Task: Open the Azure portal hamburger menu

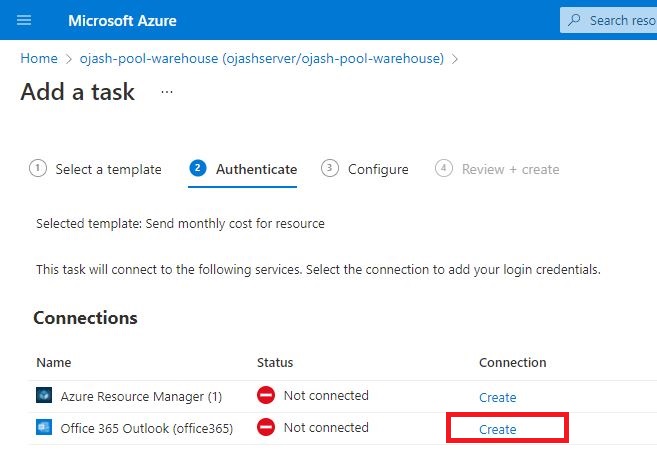Action: coord(25,20)
